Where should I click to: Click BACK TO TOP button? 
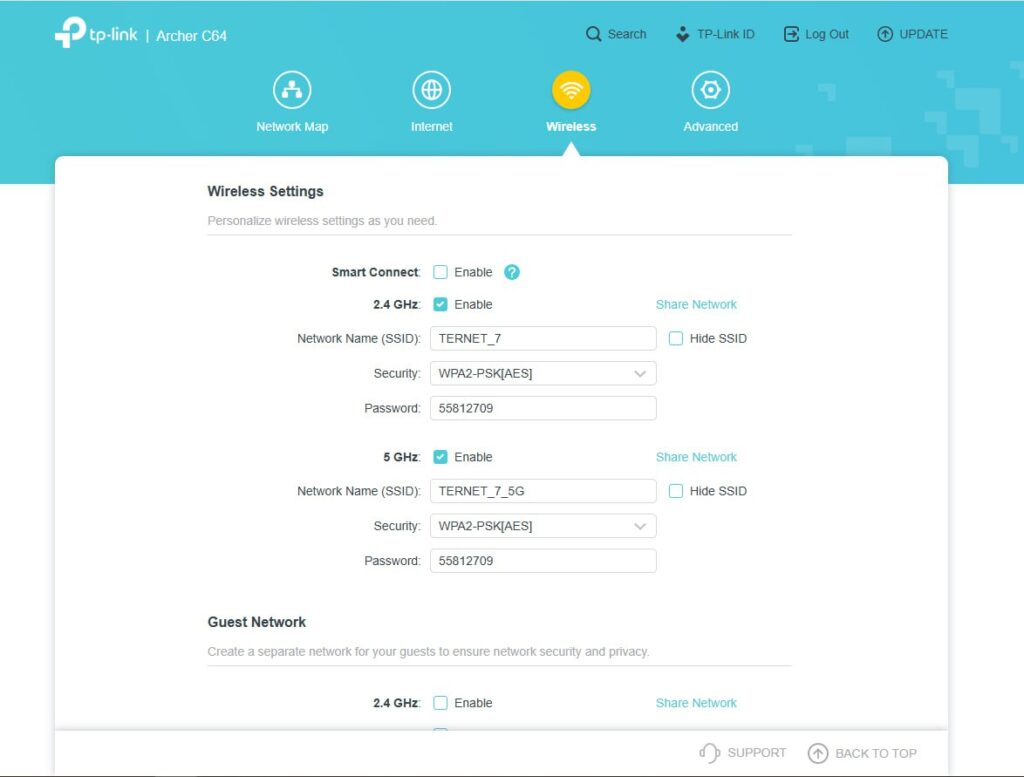pos(862,753)
